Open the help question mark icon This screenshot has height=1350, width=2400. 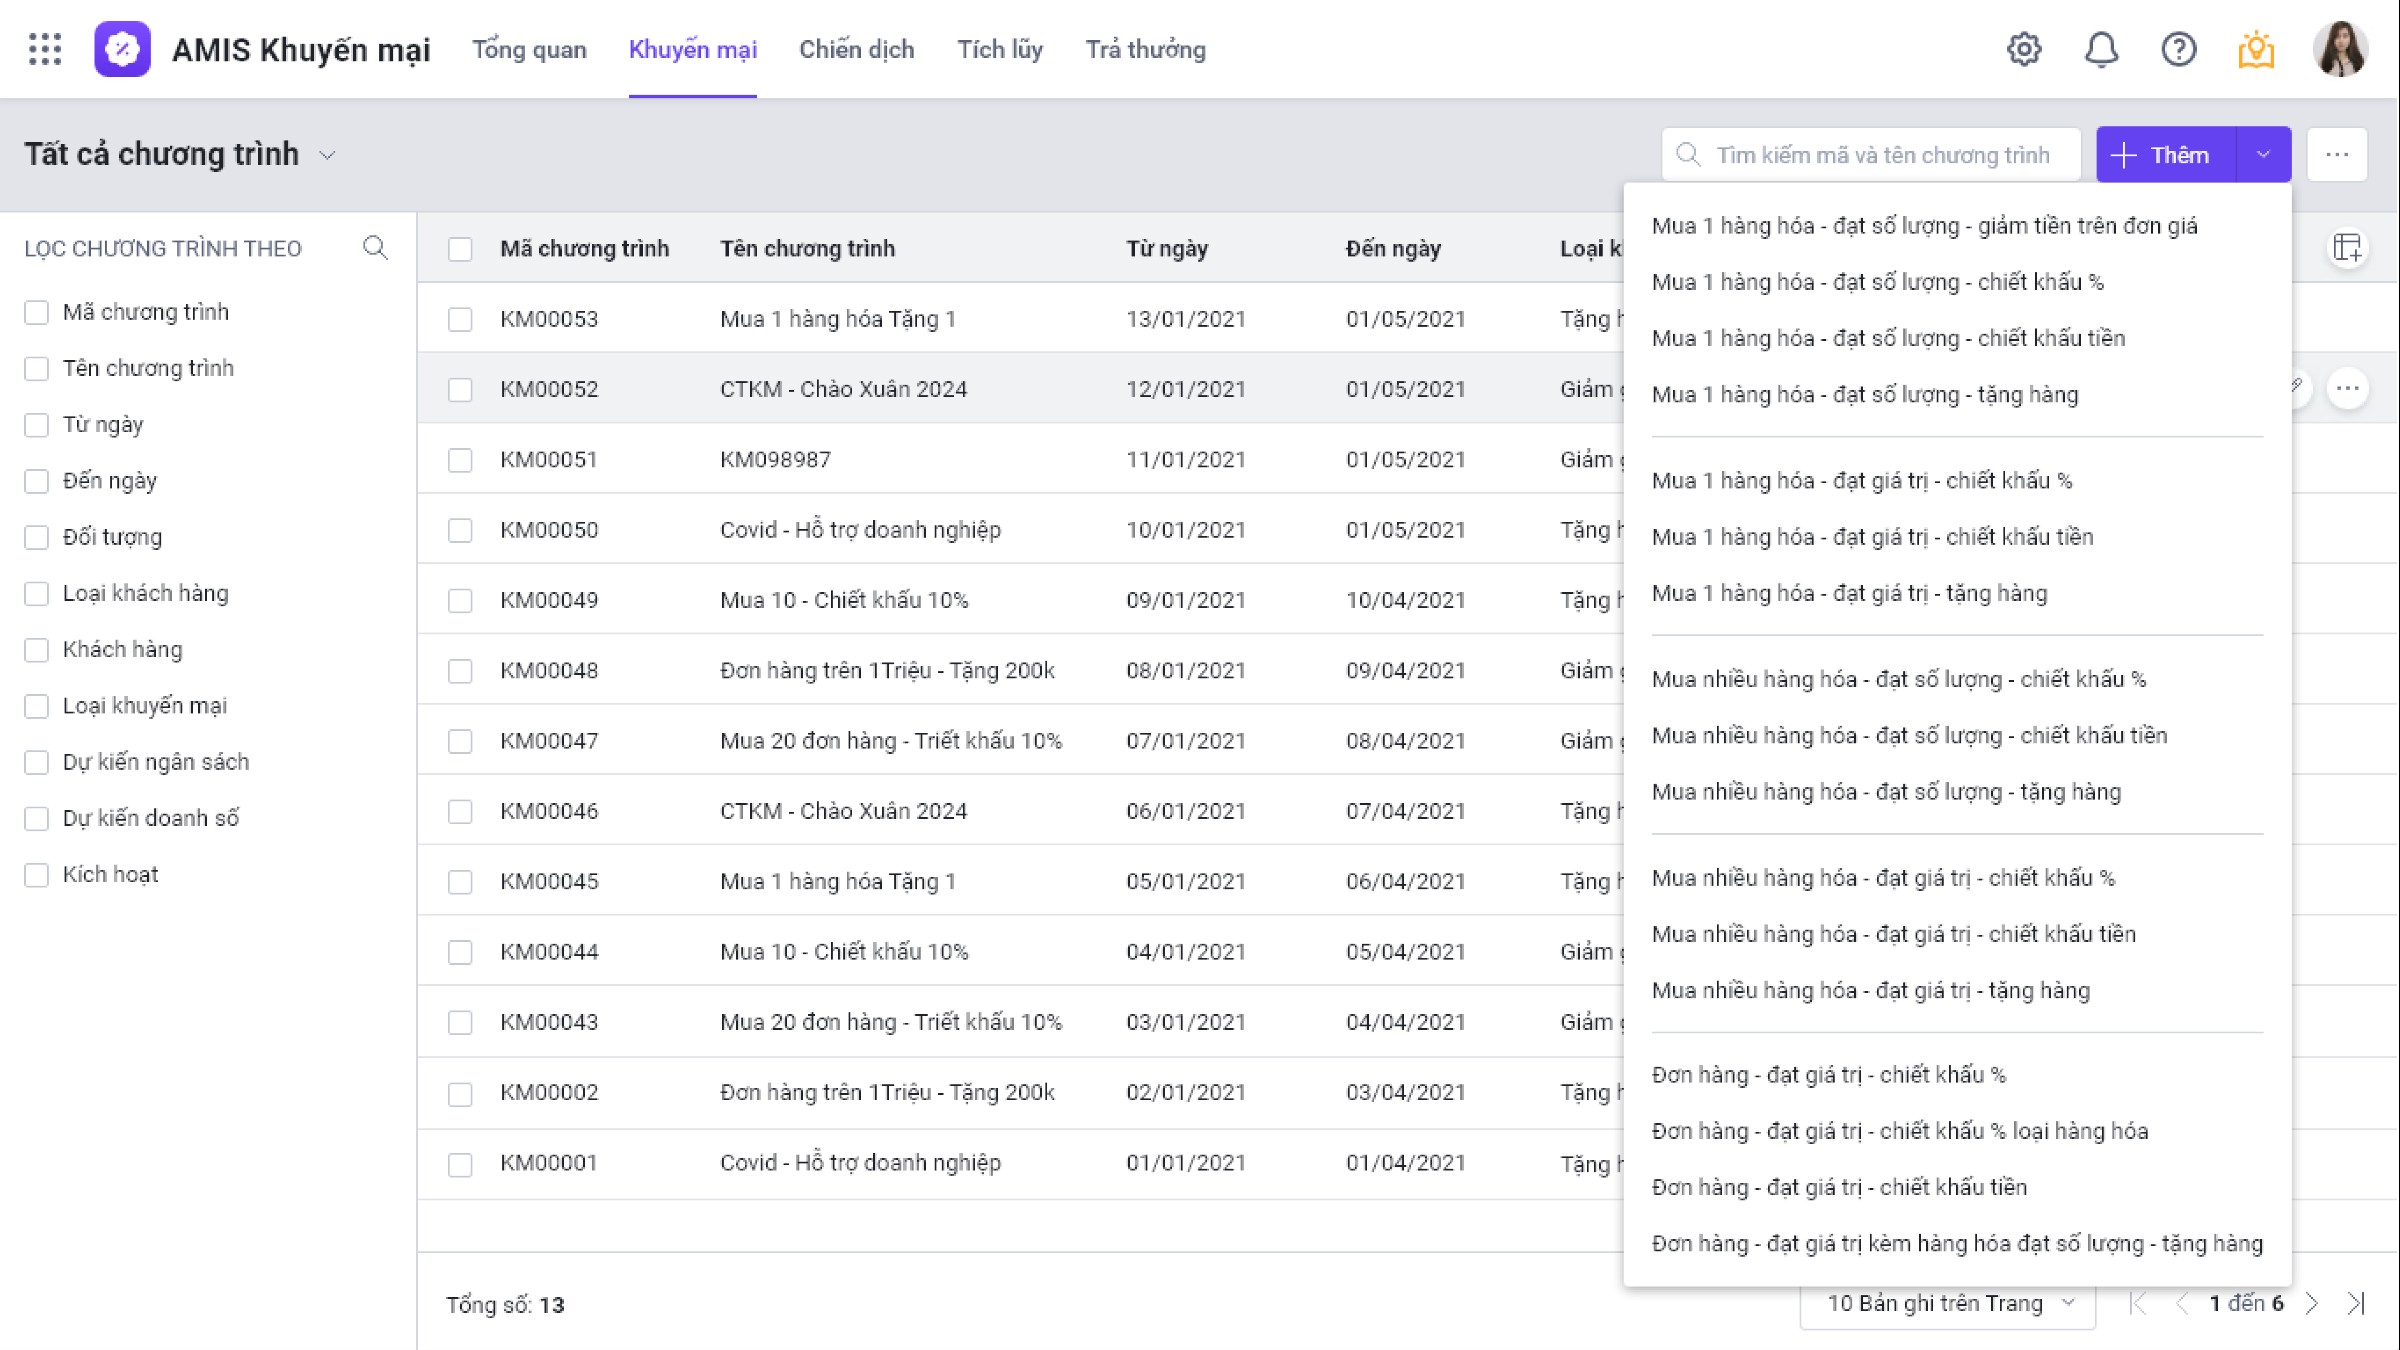coord(2178,49)
